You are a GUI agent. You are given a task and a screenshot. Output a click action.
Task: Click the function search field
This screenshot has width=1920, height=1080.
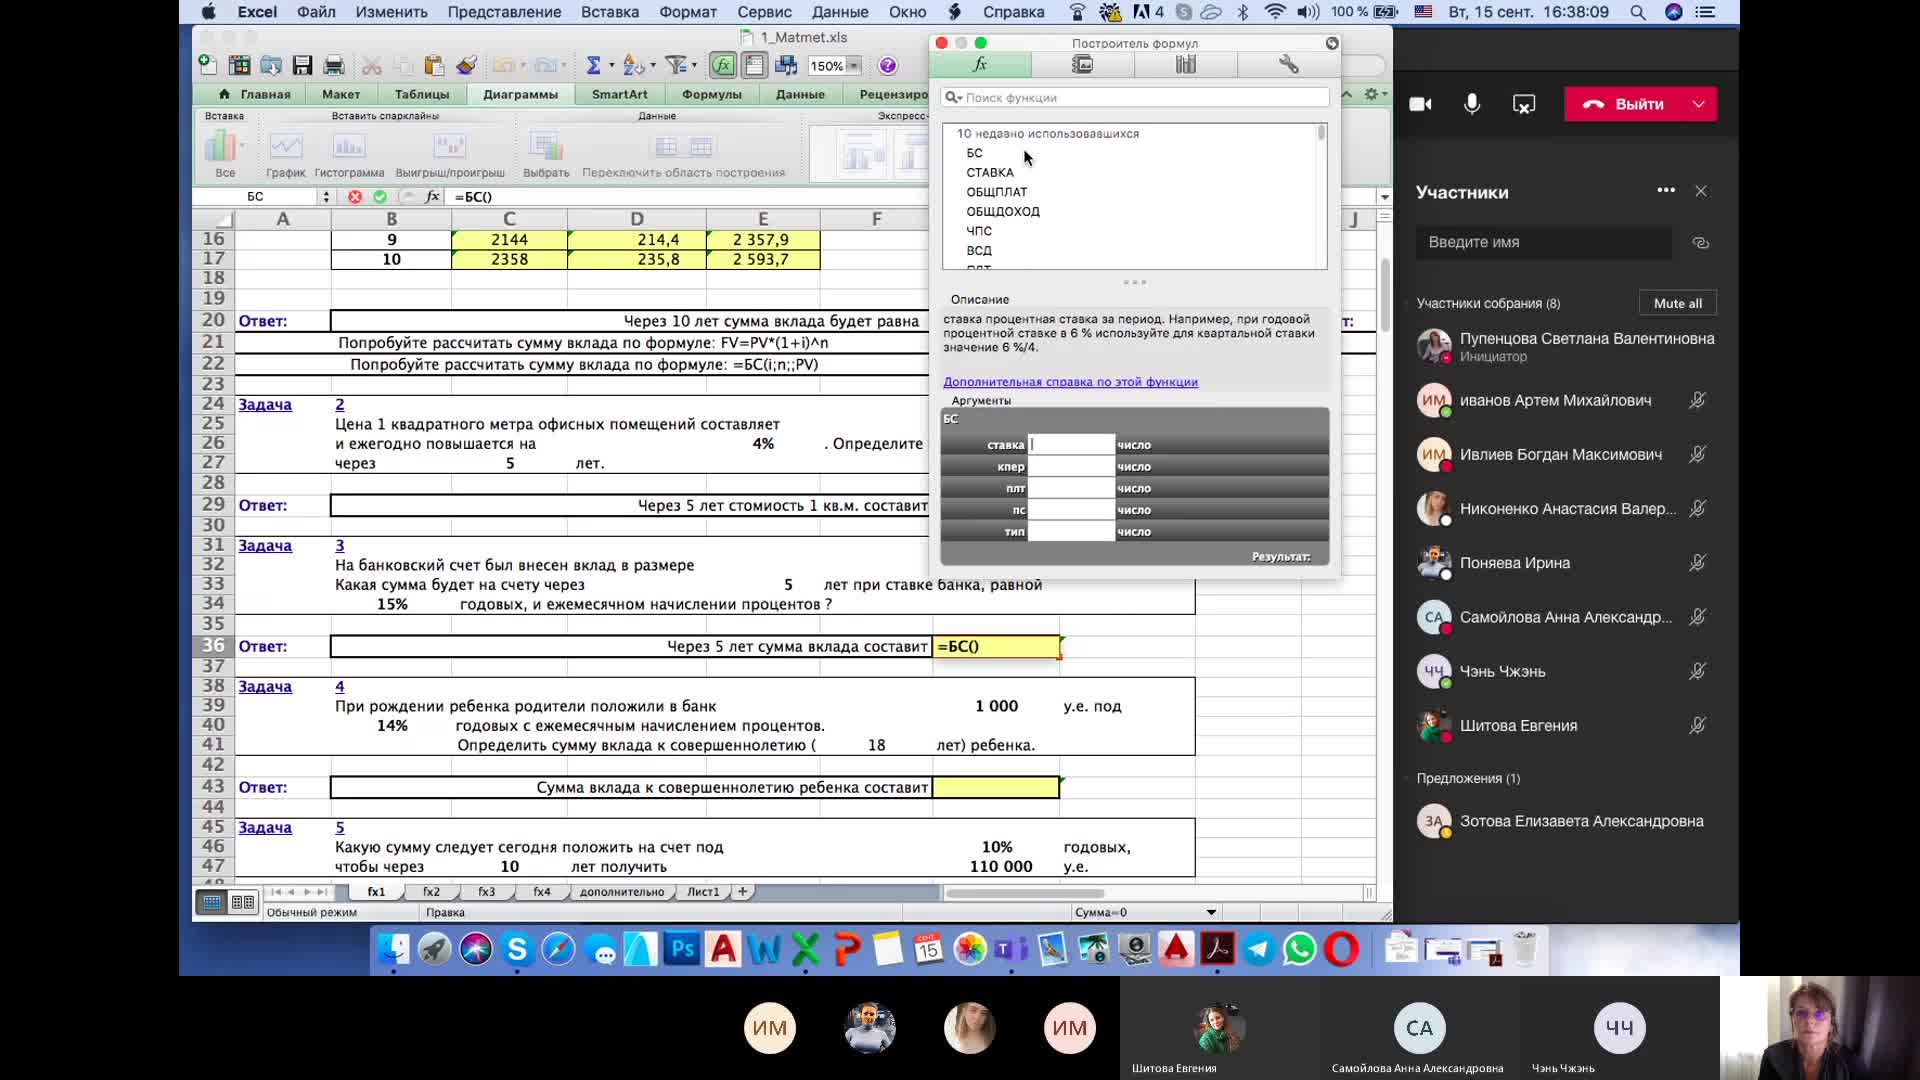coord(1135,98)
